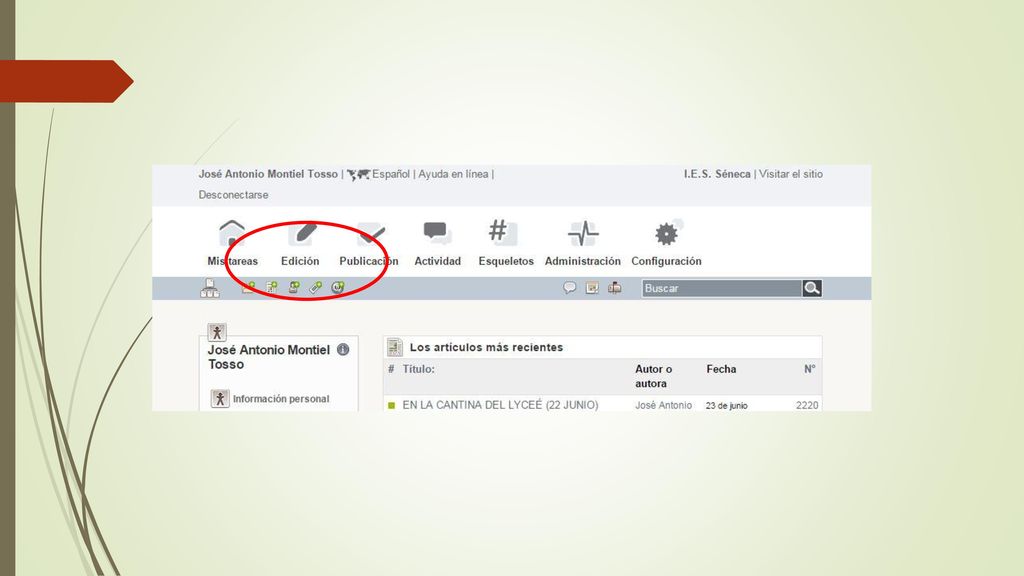Select the Esqueletos menu label
1024x576 pixels.
506,261
